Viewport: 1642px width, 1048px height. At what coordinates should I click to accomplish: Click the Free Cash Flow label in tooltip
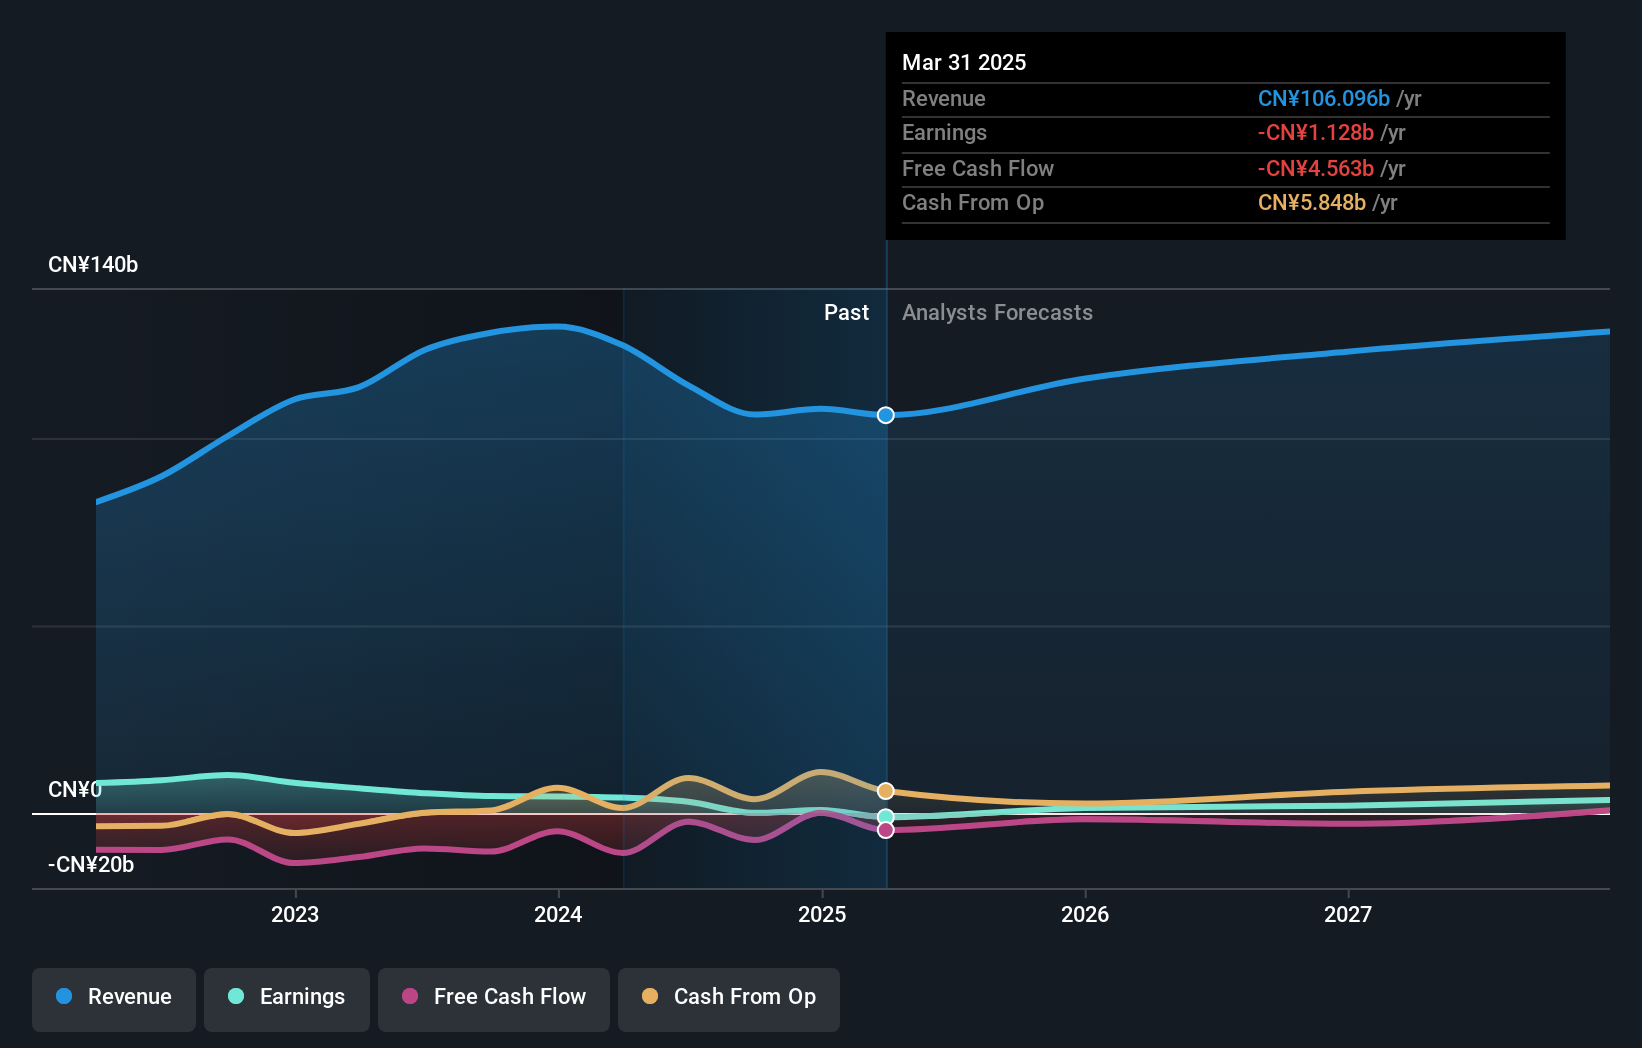(978, 169)
